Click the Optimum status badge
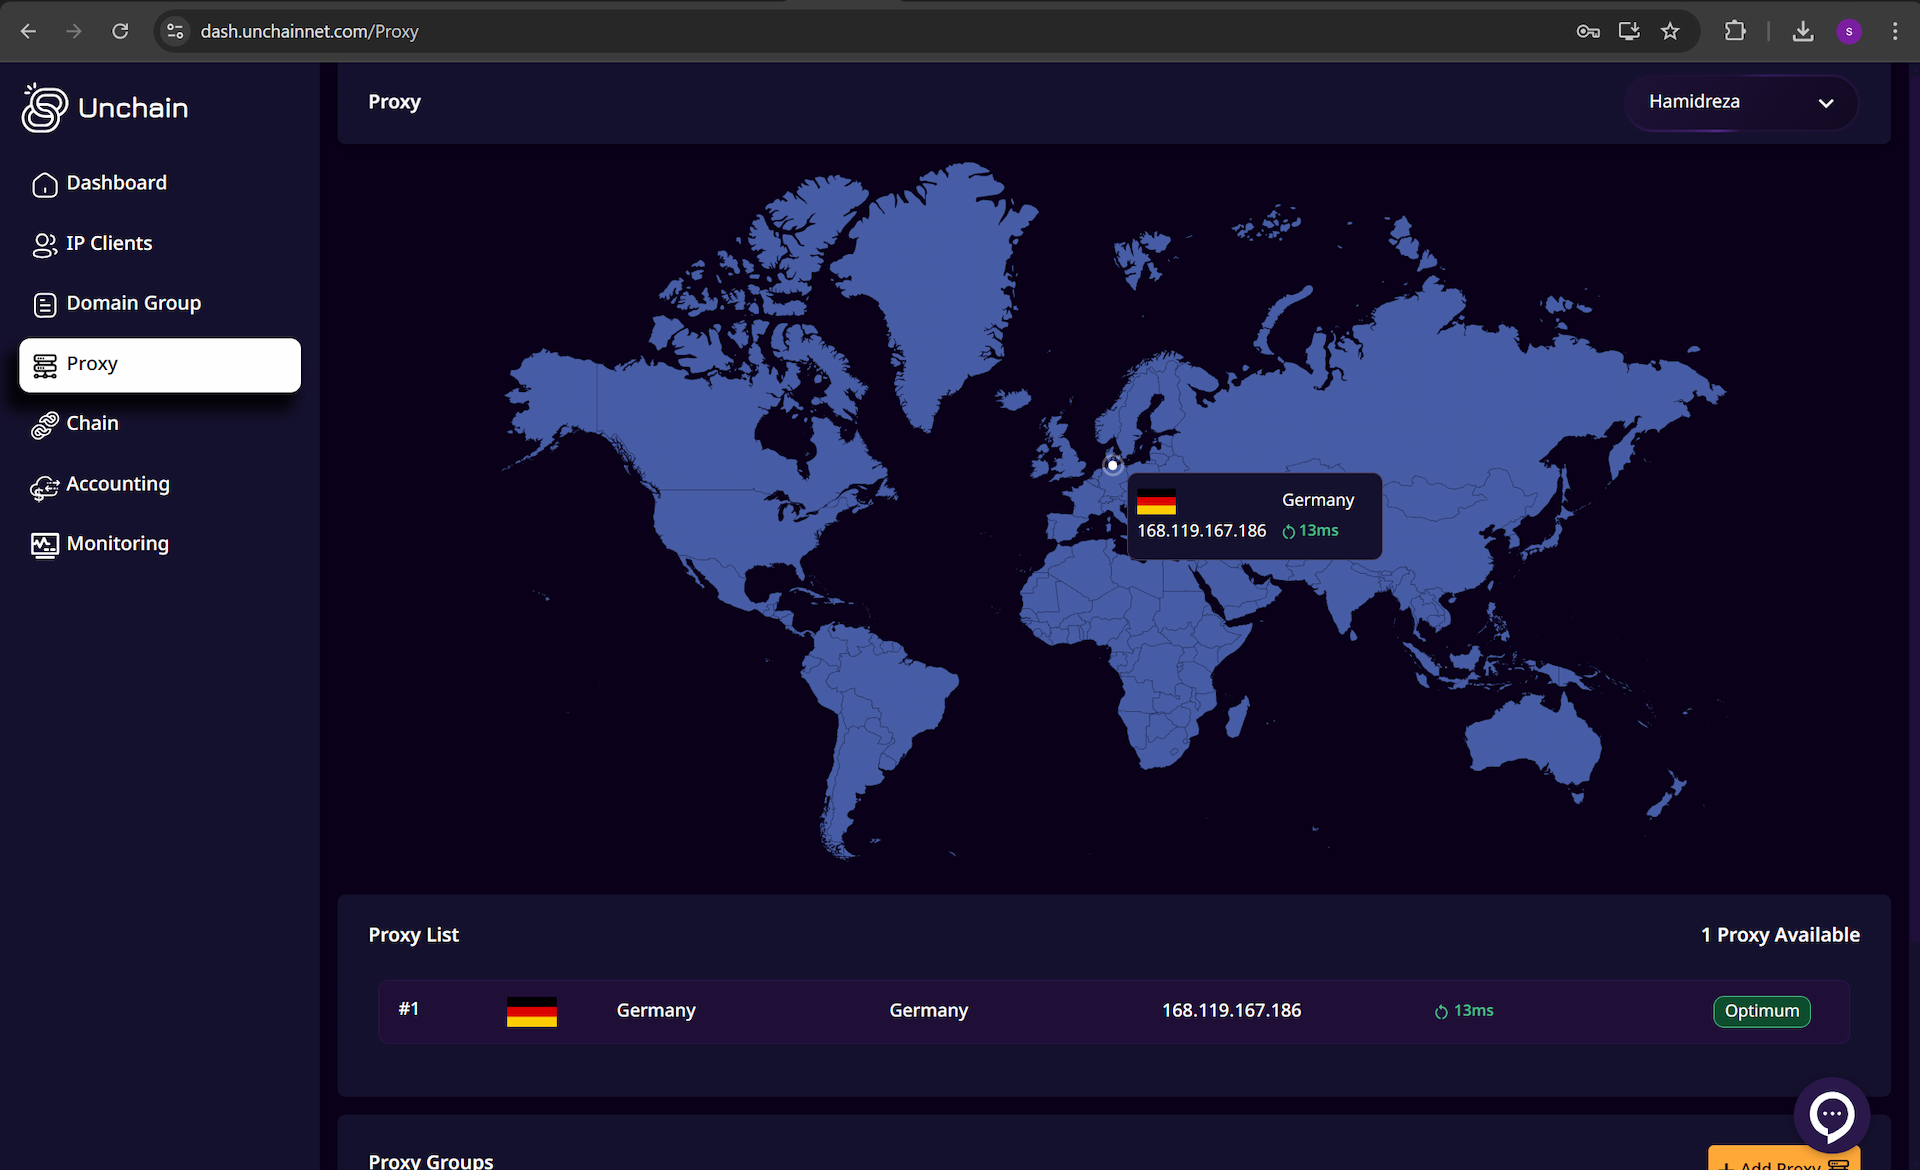Viewport: 1920px width, 1170px height. point(1761,1011)
